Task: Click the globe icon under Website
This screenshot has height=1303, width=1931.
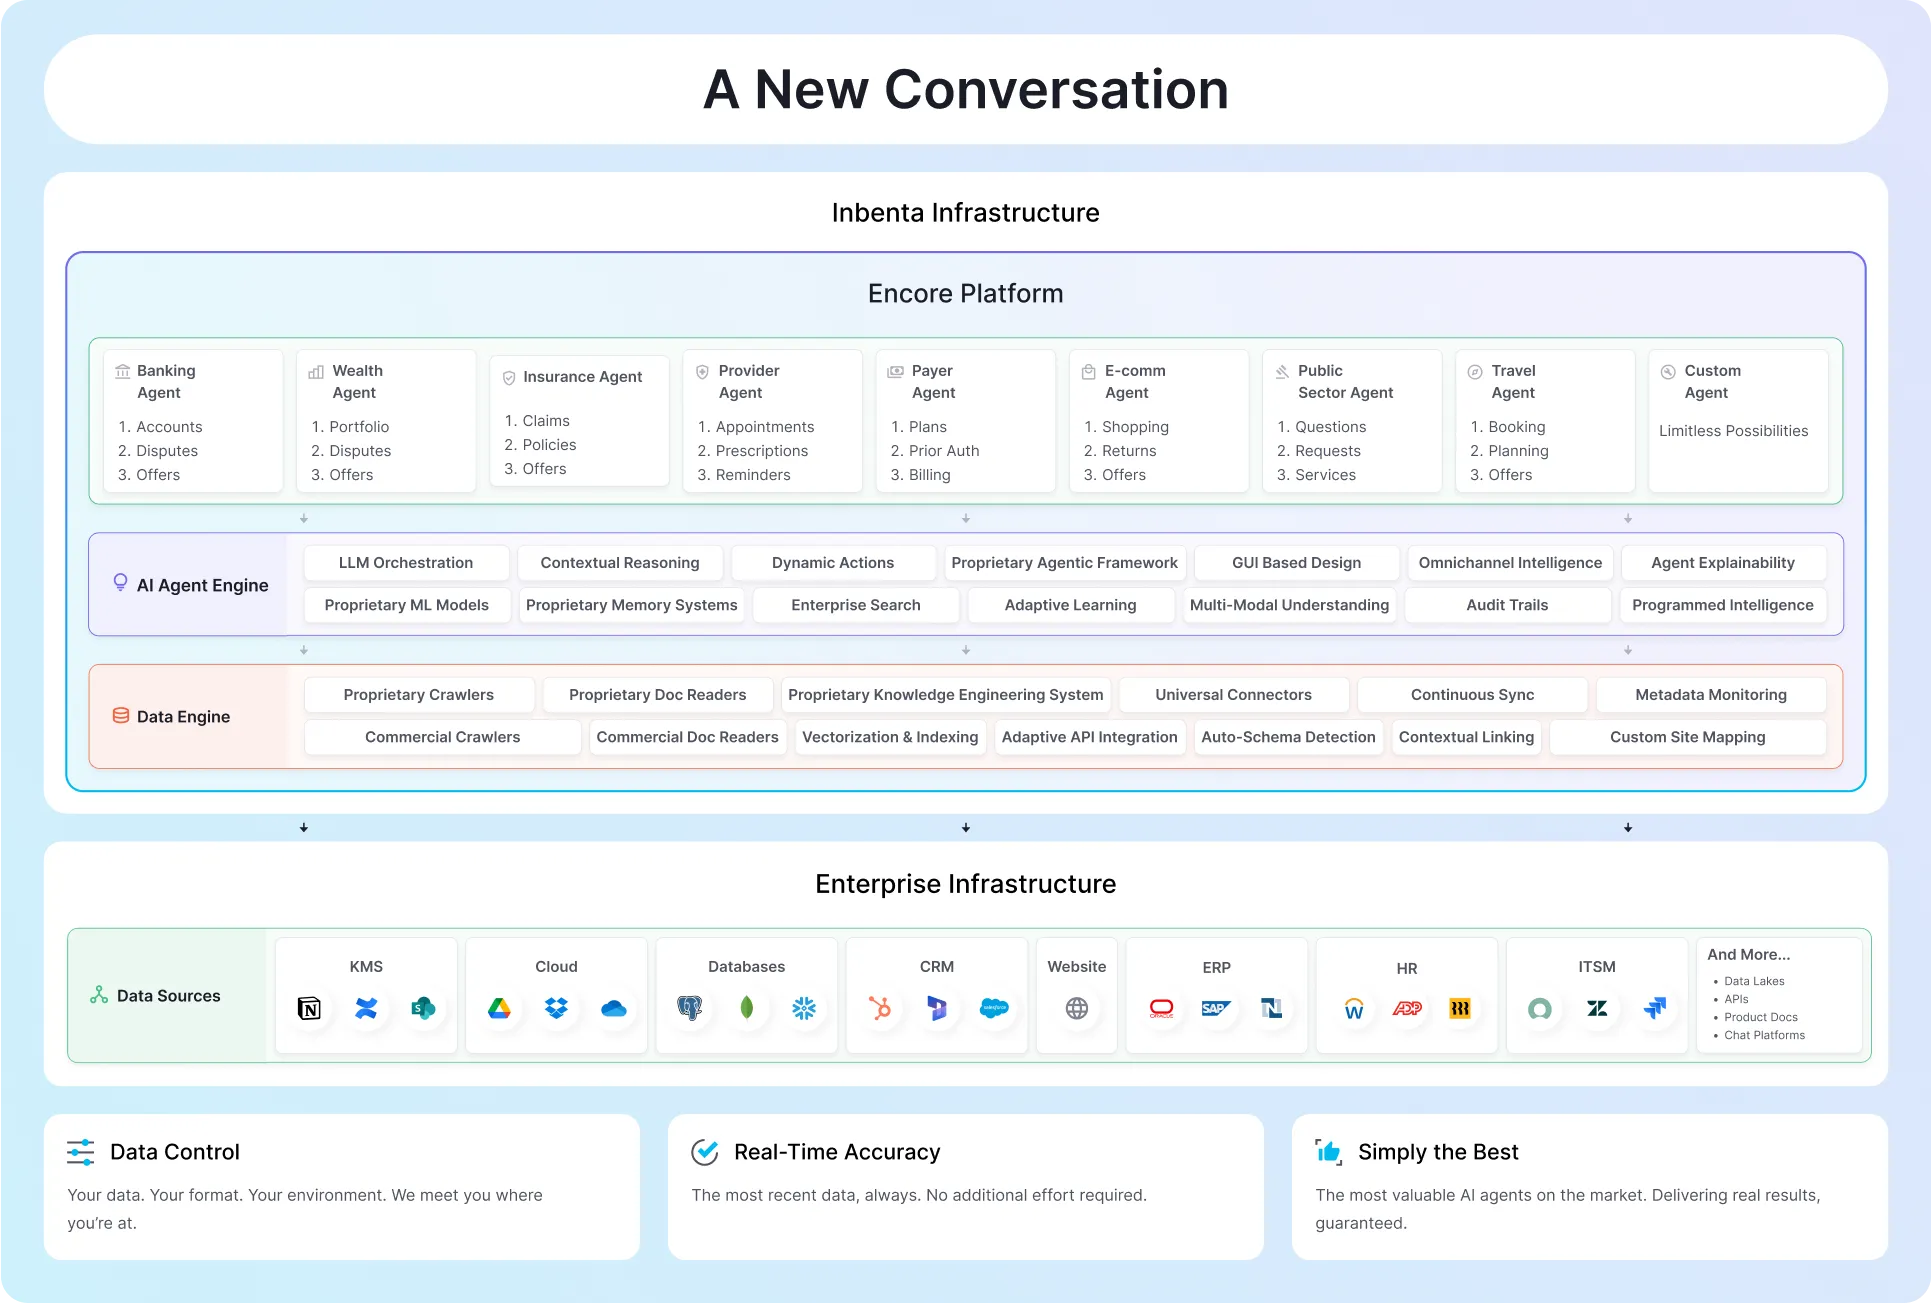Action: (1077, 1008)
